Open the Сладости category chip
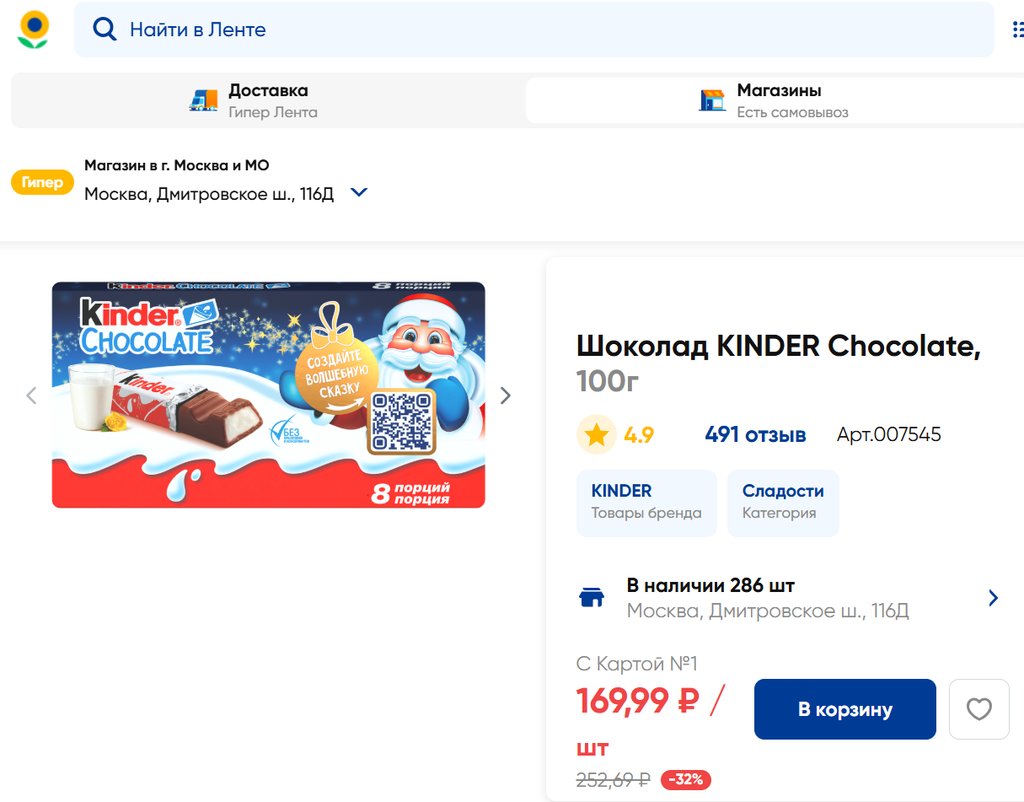 [x=782, y=502]
